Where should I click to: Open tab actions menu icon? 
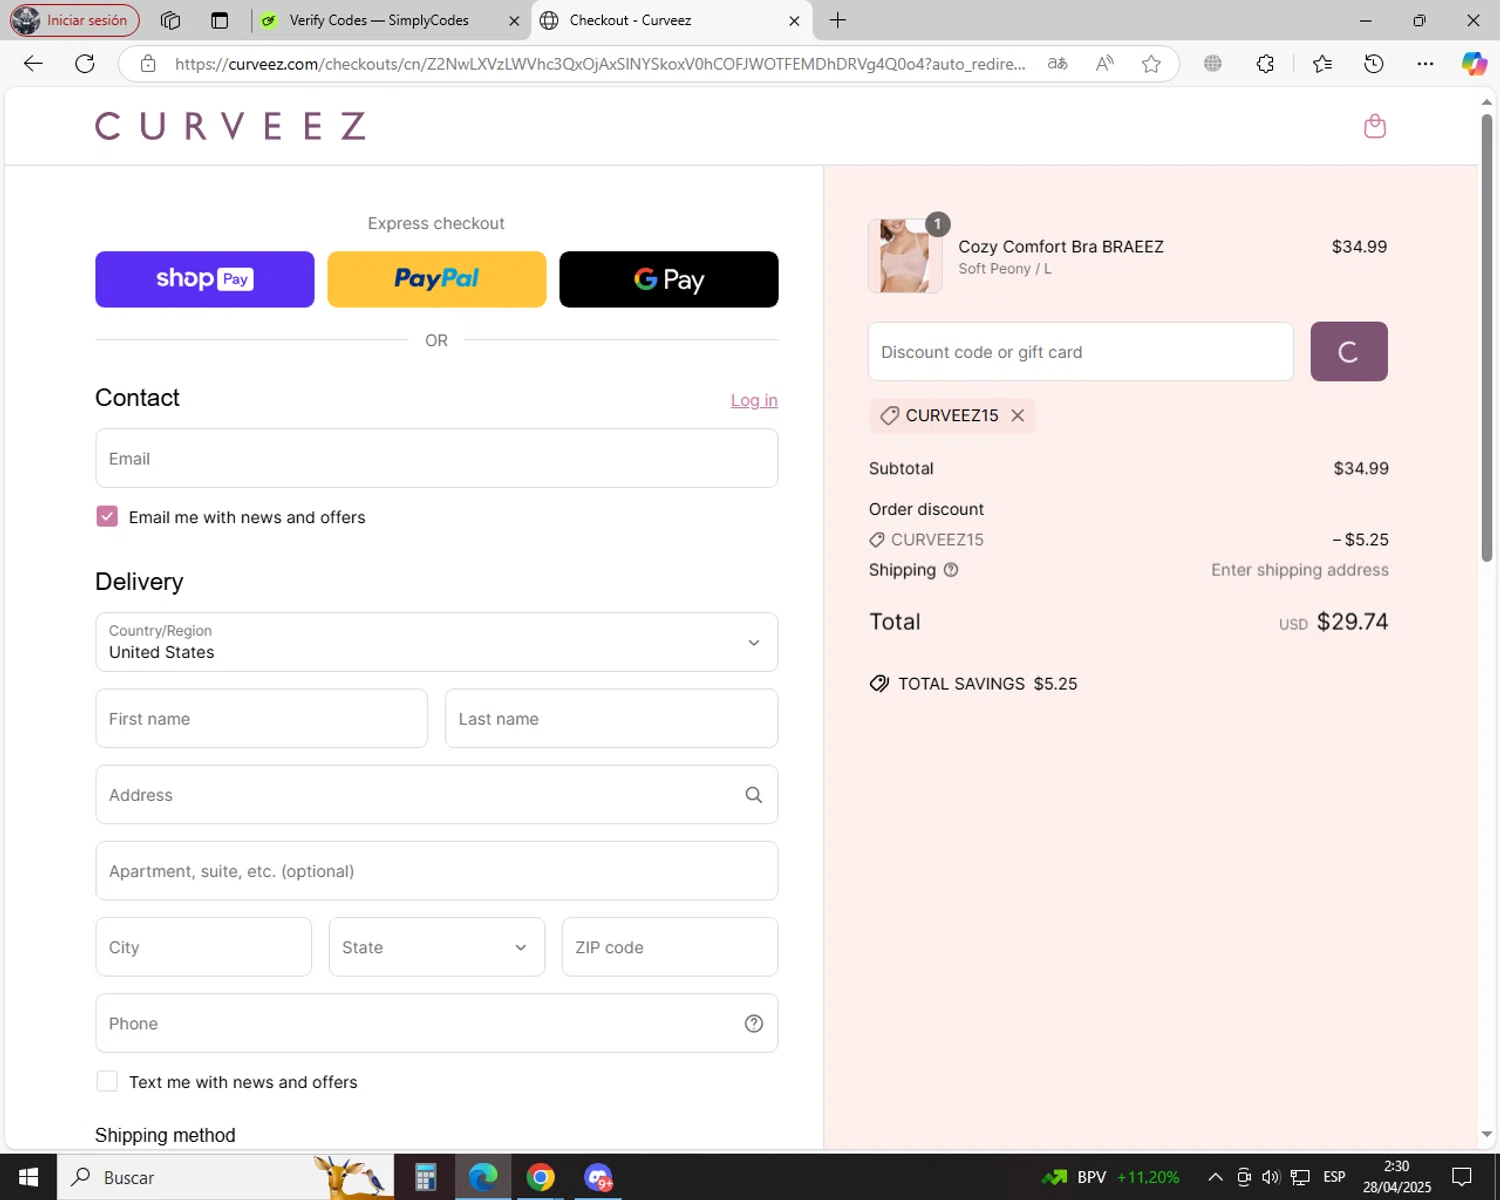[219, 20]
